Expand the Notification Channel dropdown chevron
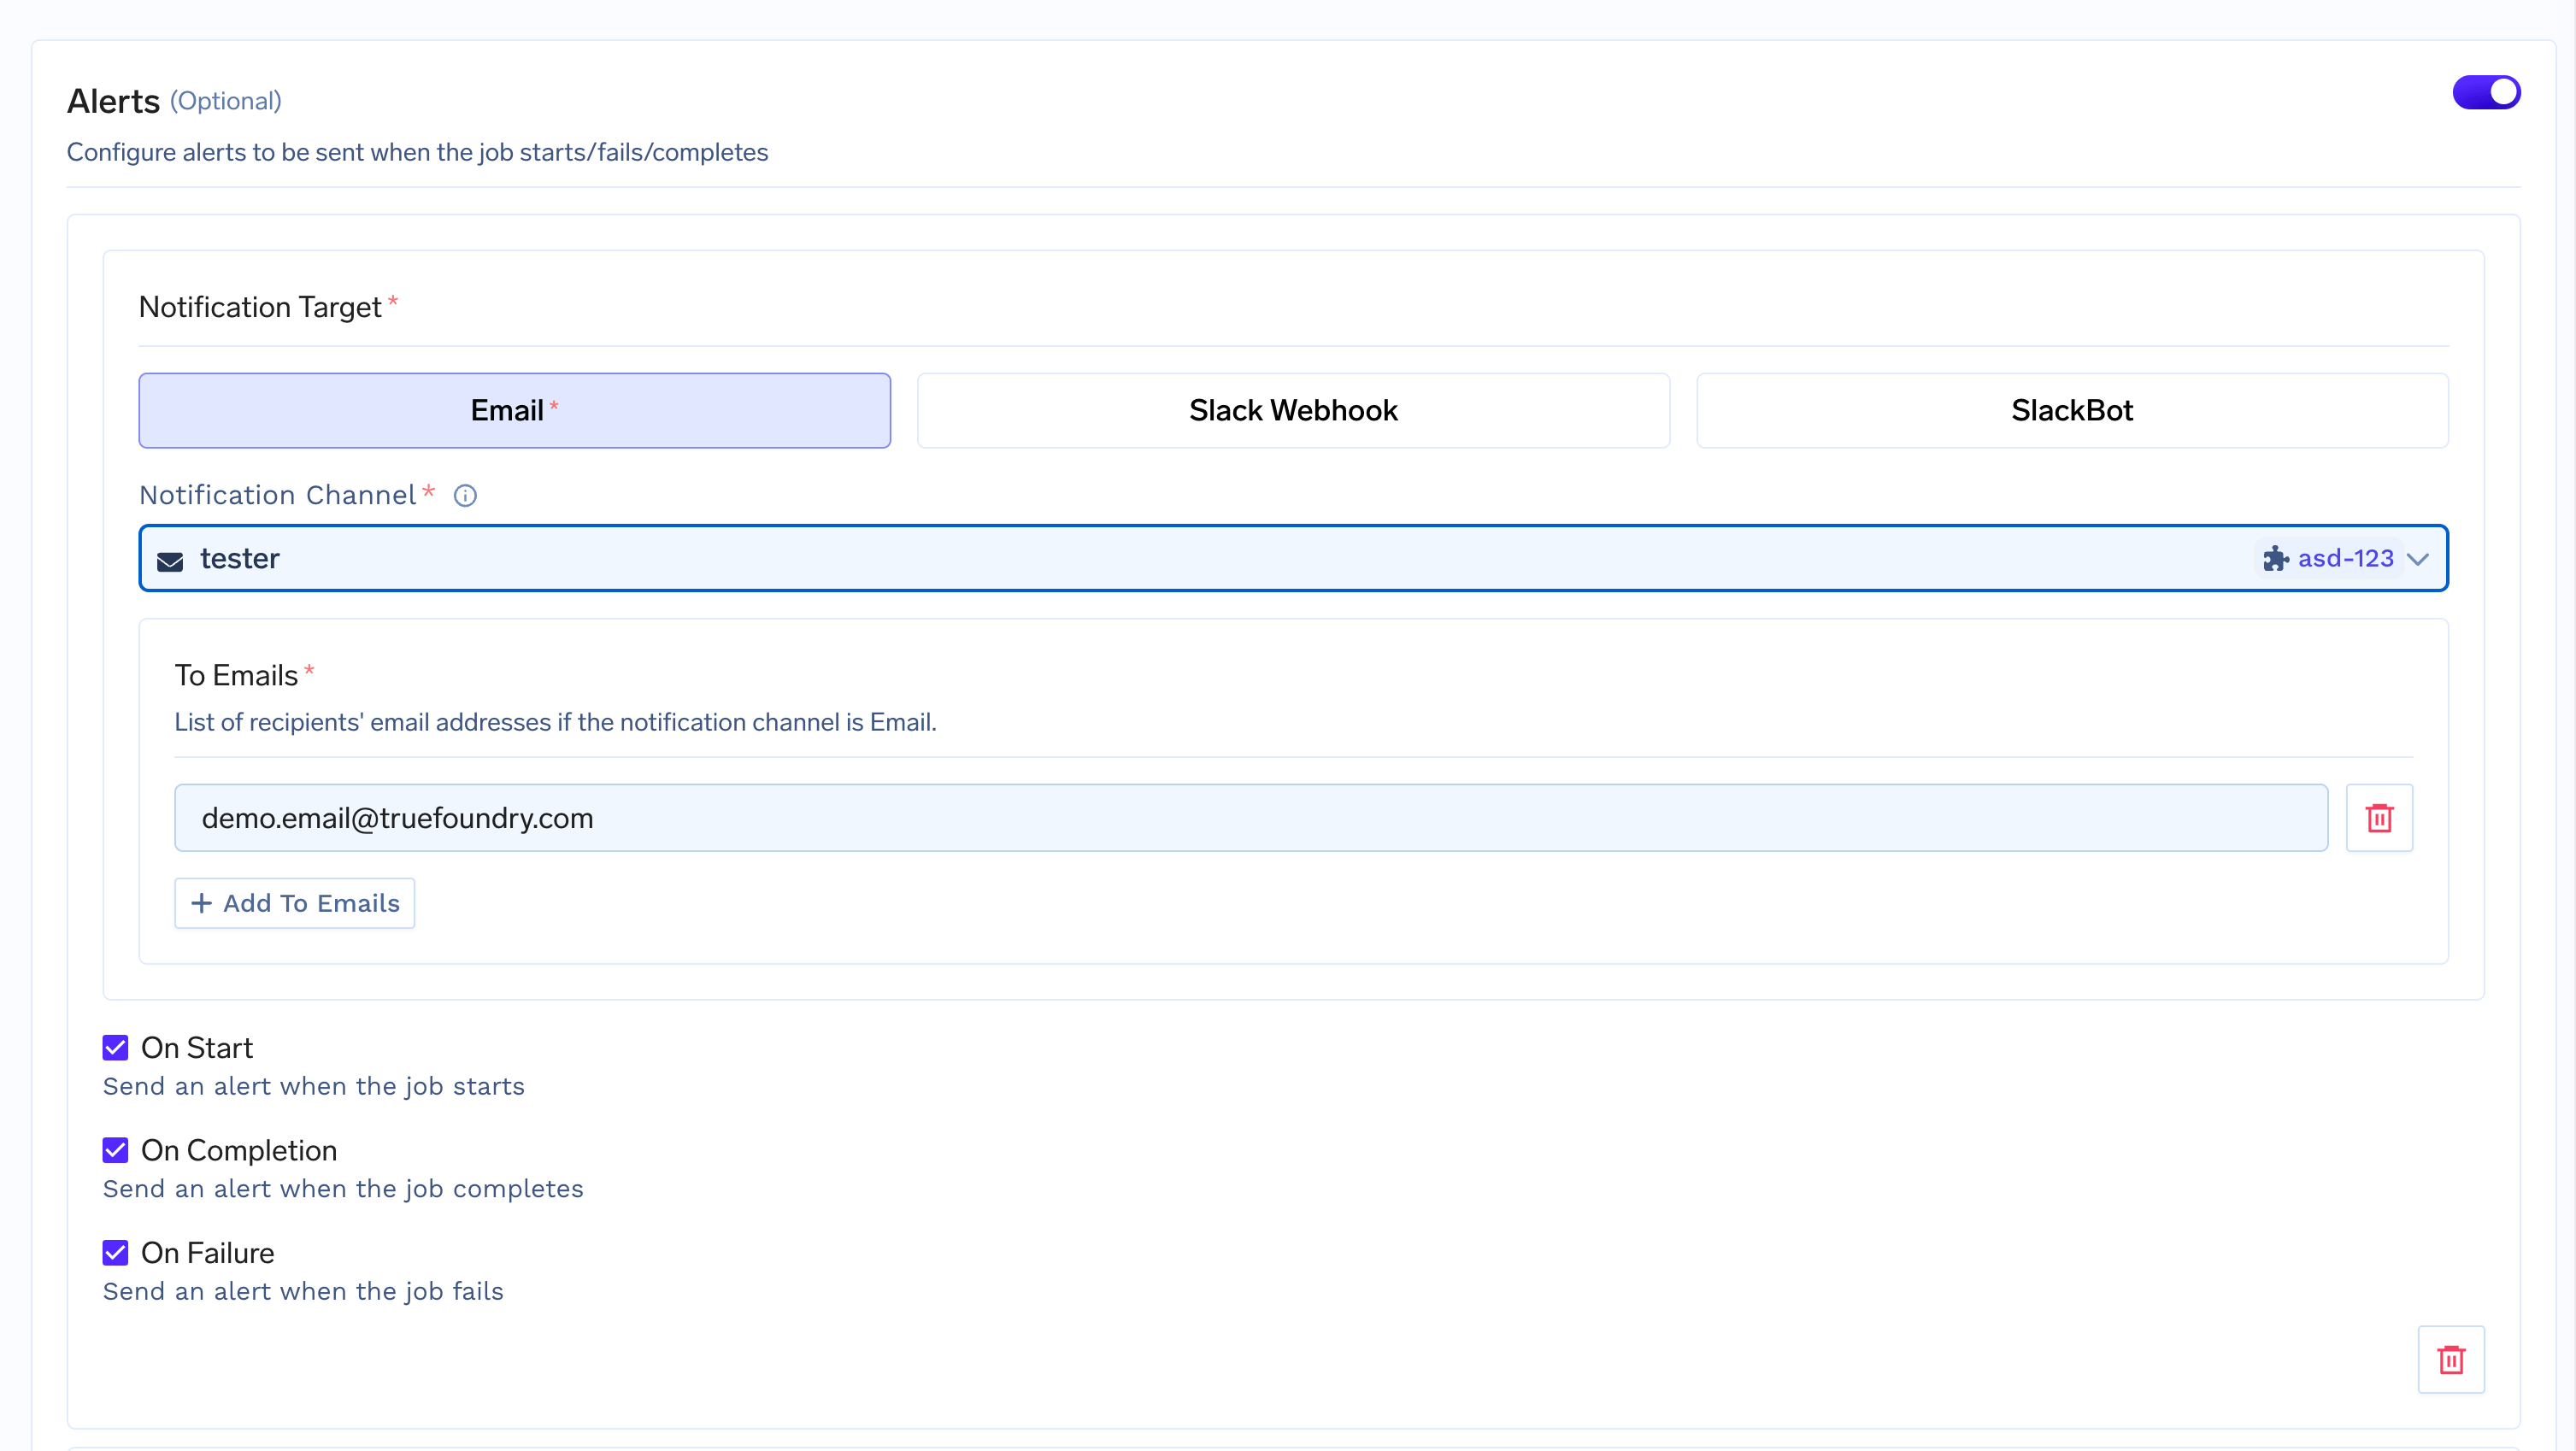The width and height of the screenshot is (2576, 1451). point(2418,559)
